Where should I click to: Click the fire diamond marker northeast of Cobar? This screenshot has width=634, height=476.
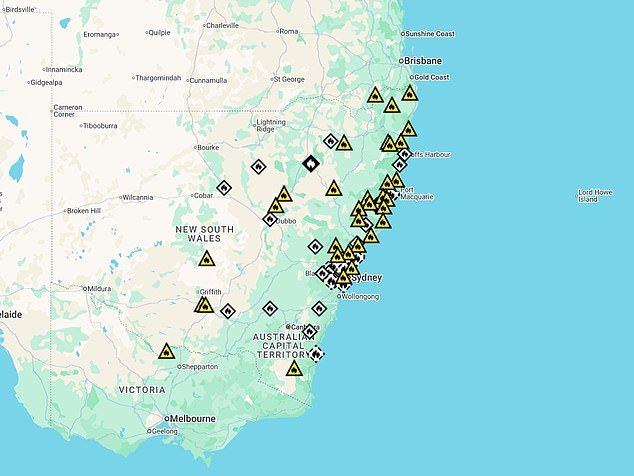[258, 167]
